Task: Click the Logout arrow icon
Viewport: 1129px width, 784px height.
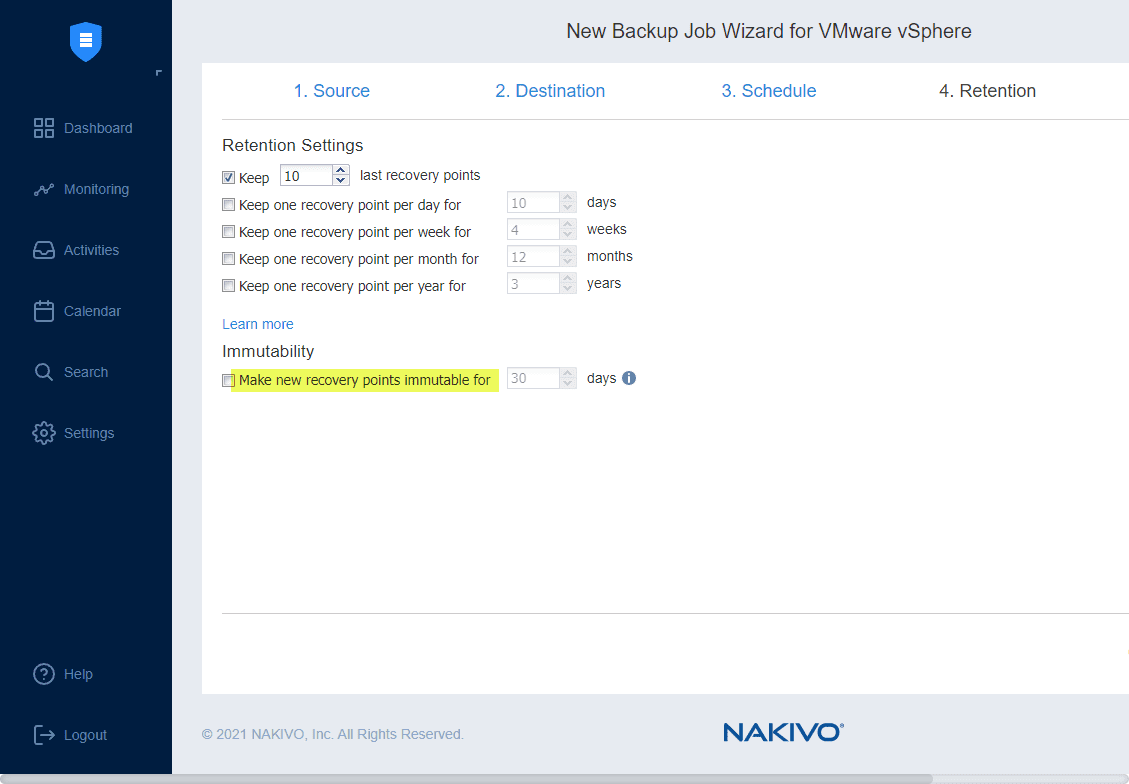Action: pyautogui.click(x=44, y=735)
